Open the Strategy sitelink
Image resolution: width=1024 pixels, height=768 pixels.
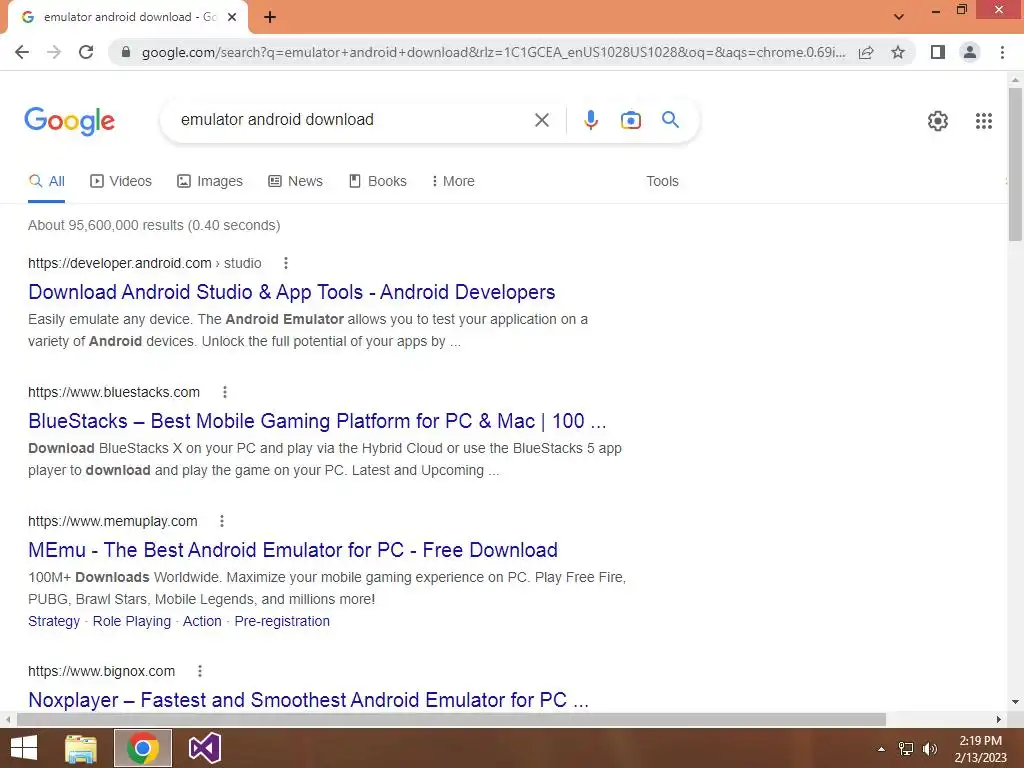tap(54, 622)
